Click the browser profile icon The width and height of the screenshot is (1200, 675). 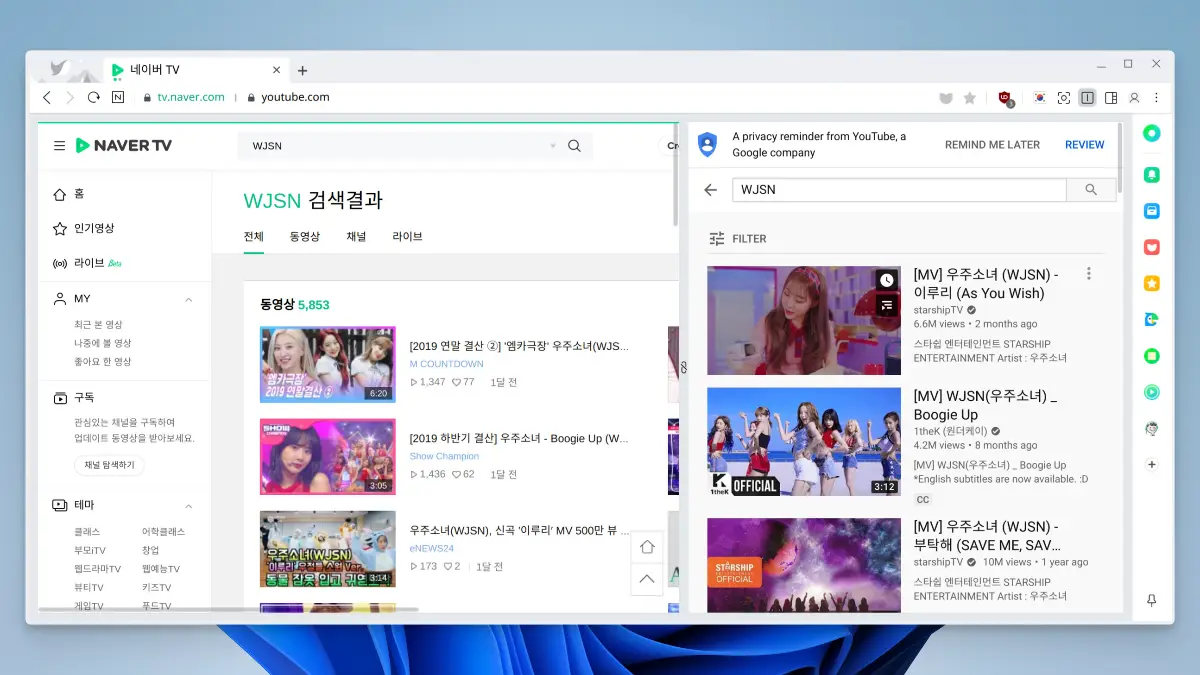point(1134,98)
